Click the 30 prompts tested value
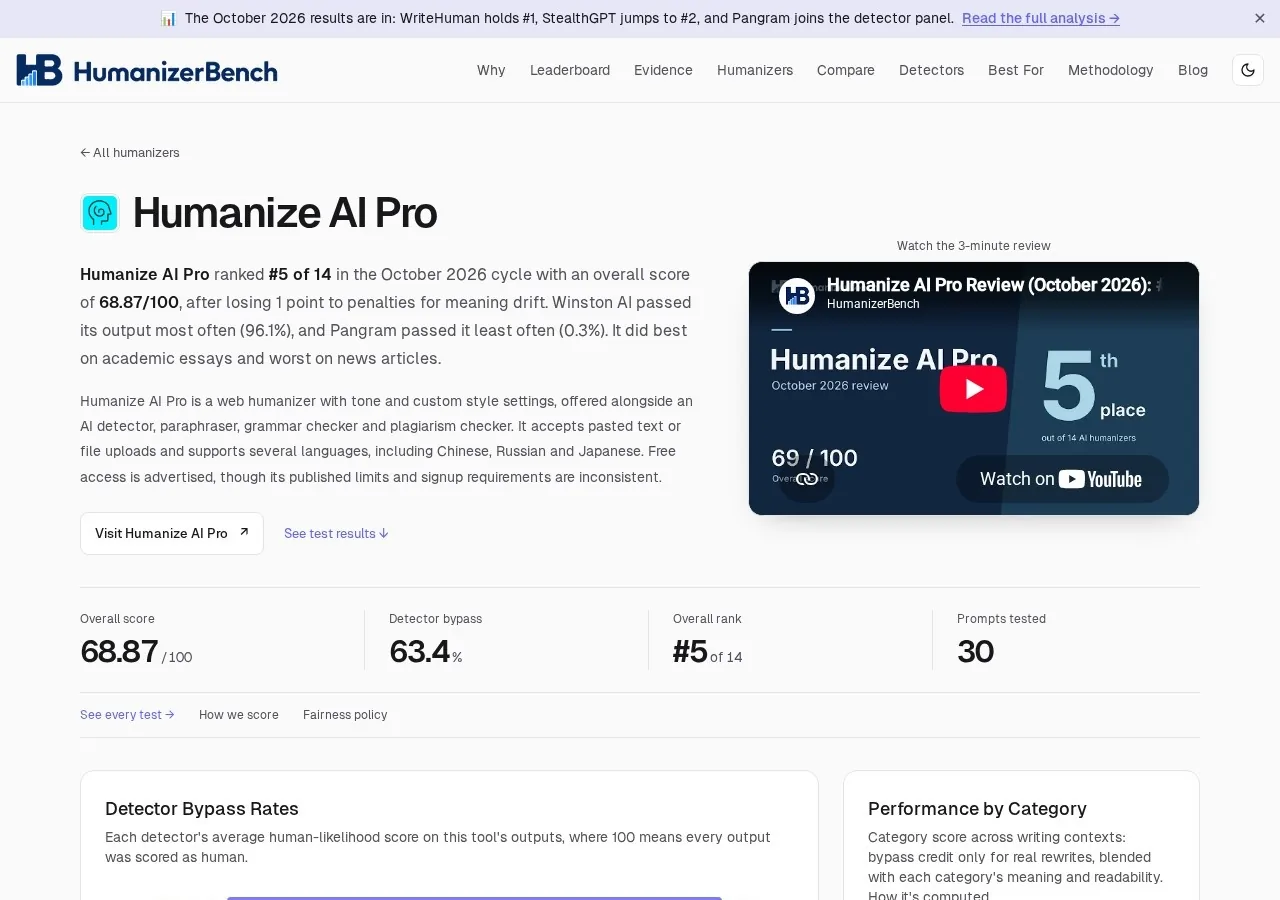 coord(975,651)
